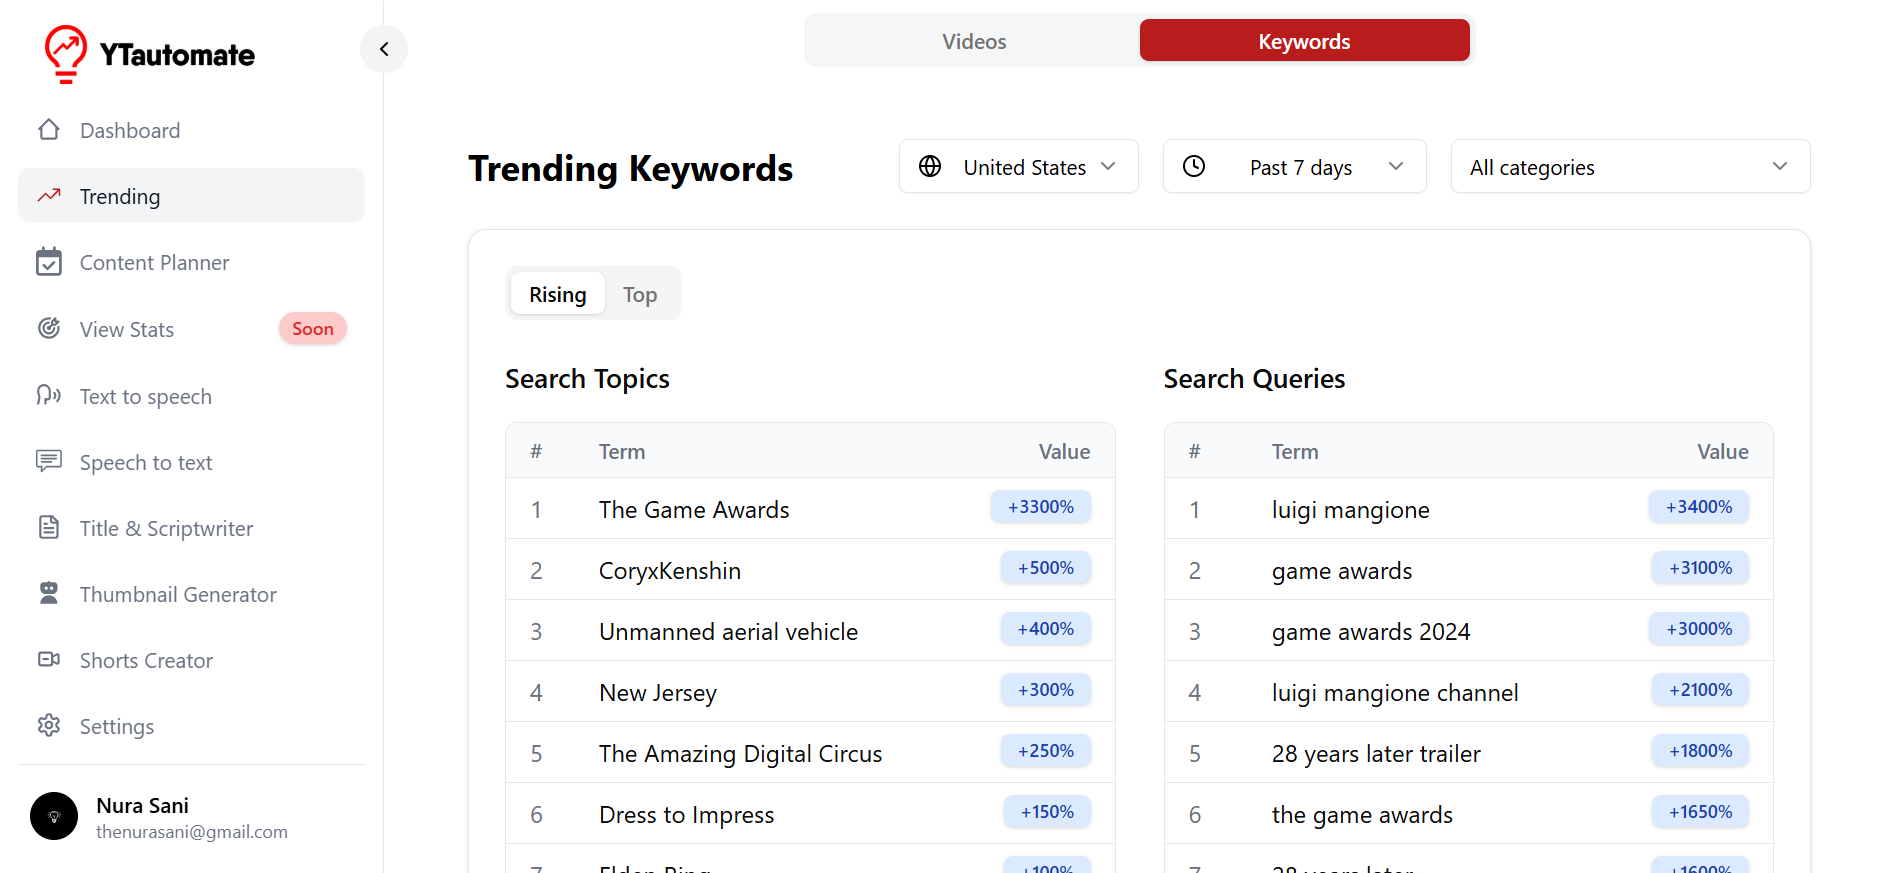Click the Dashboard home icon
Image resolution: width=1891 pixels, height=873 pixels.
click(49, 130)
